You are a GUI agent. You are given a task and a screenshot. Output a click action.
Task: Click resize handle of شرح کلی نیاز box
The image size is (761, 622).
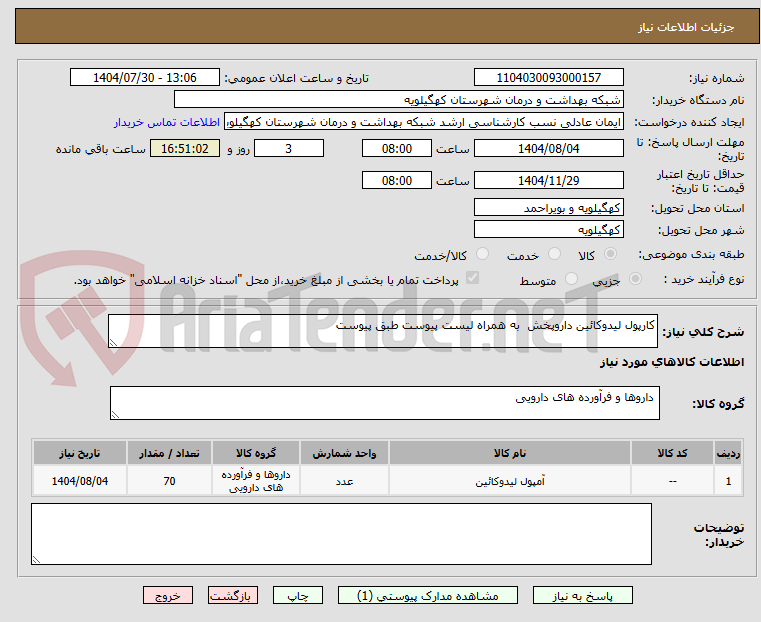(114, 343)
